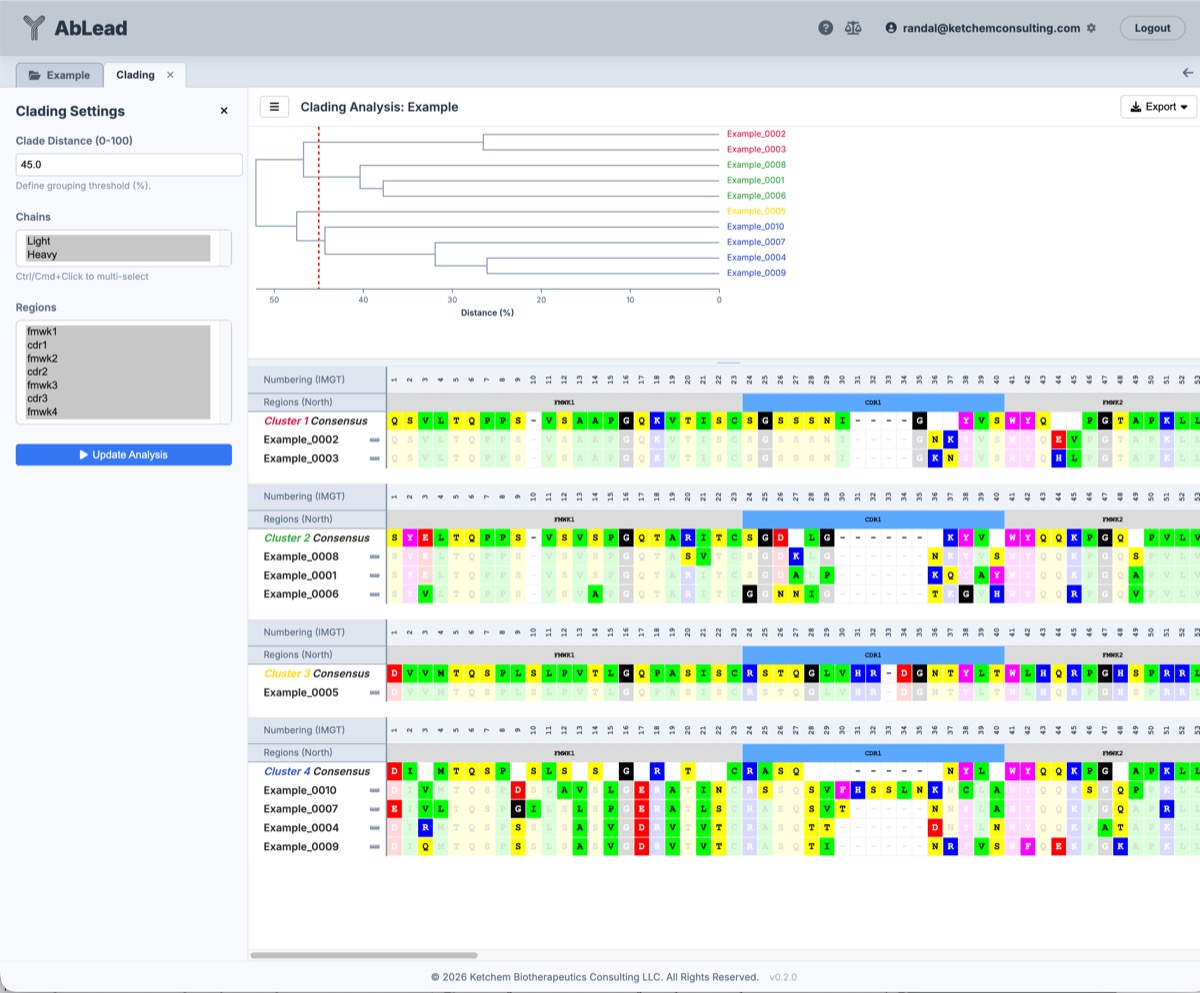This screenshot has height=993, width=1200.
Task: Click the Clade Distance input field
Action: tap(128, 164)
